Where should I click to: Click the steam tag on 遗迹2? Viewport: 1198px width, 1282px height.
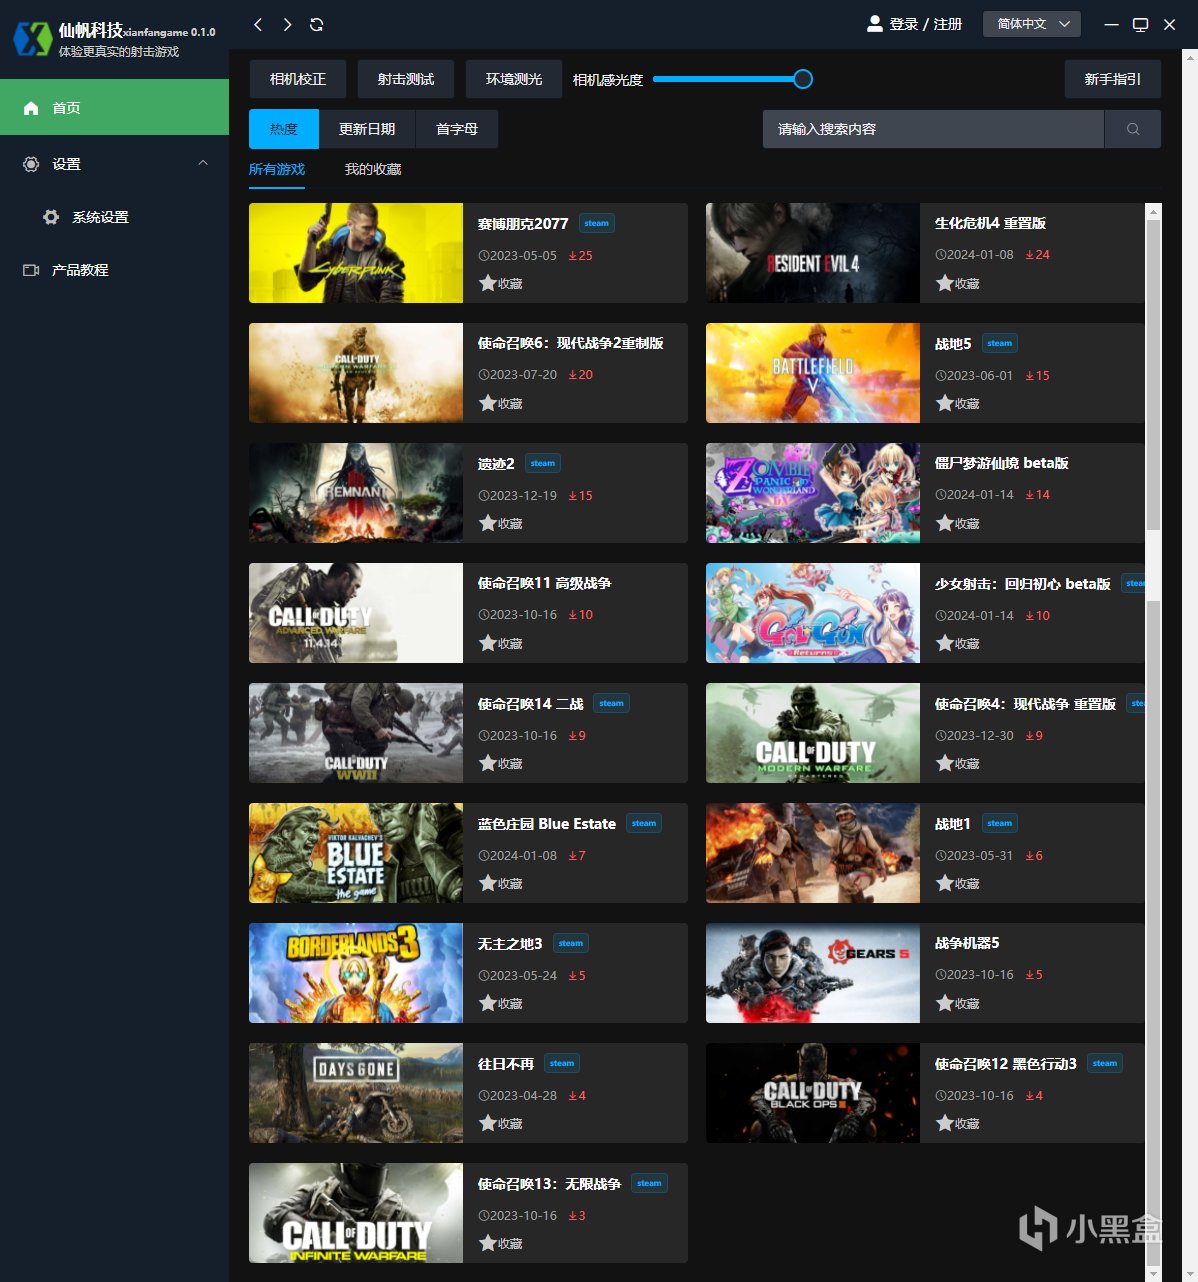tap(543, 463)
